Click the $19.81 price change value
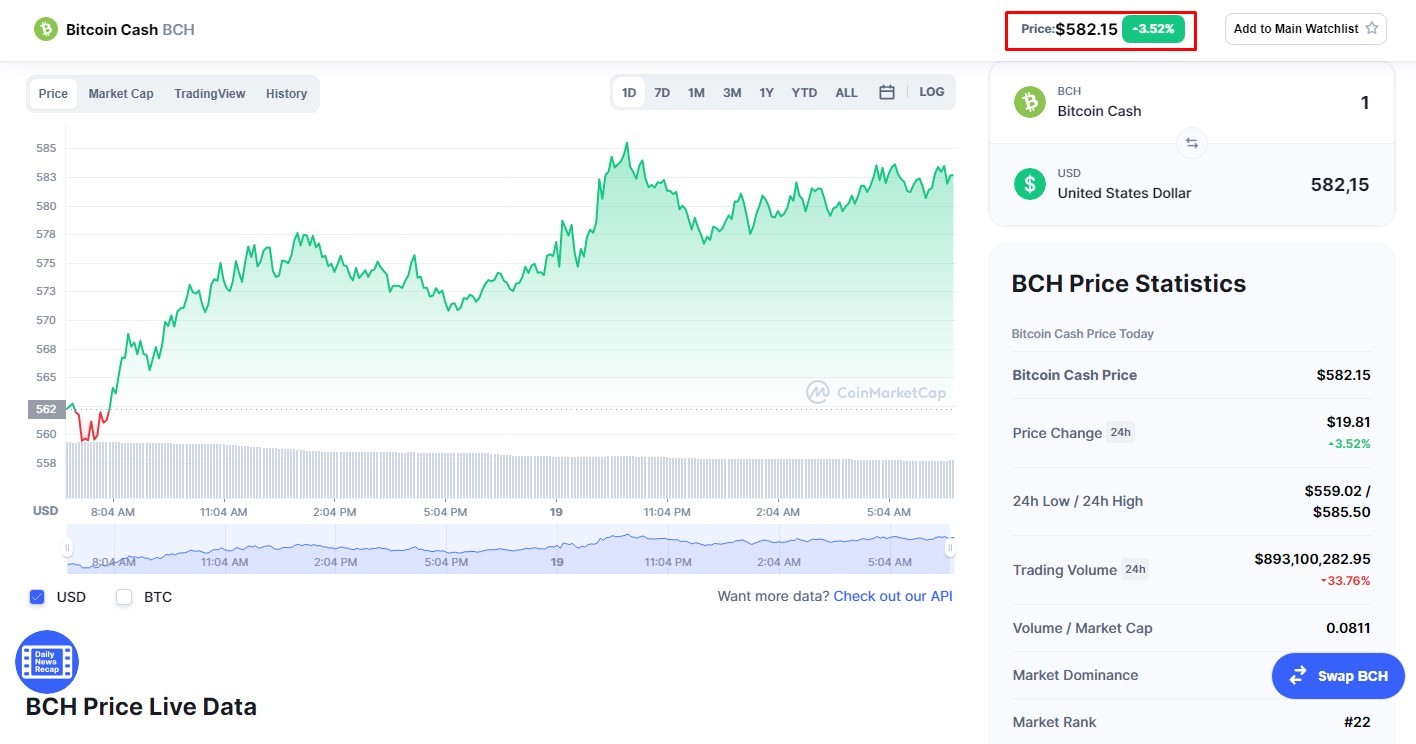 pyautogui.click(x=1348, y=422)
